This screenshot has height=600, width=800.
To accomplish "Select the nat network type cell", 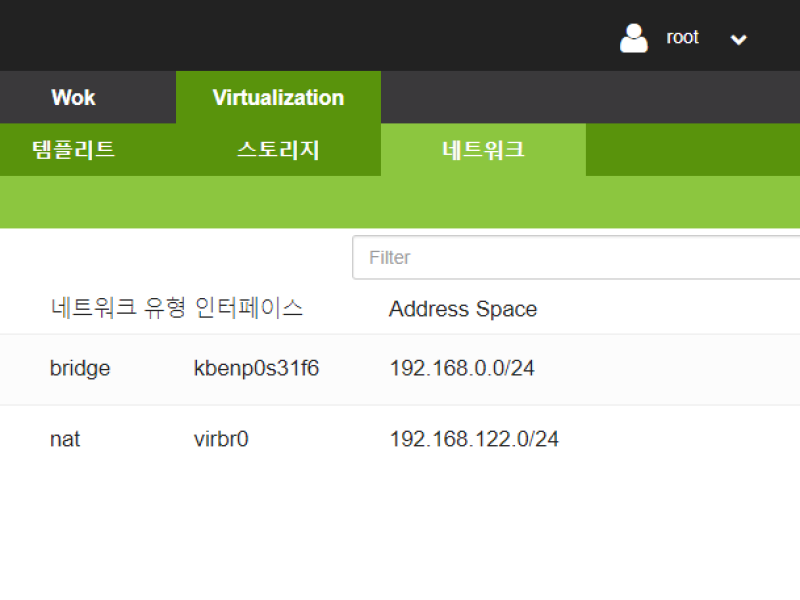I will pos(65,439).
